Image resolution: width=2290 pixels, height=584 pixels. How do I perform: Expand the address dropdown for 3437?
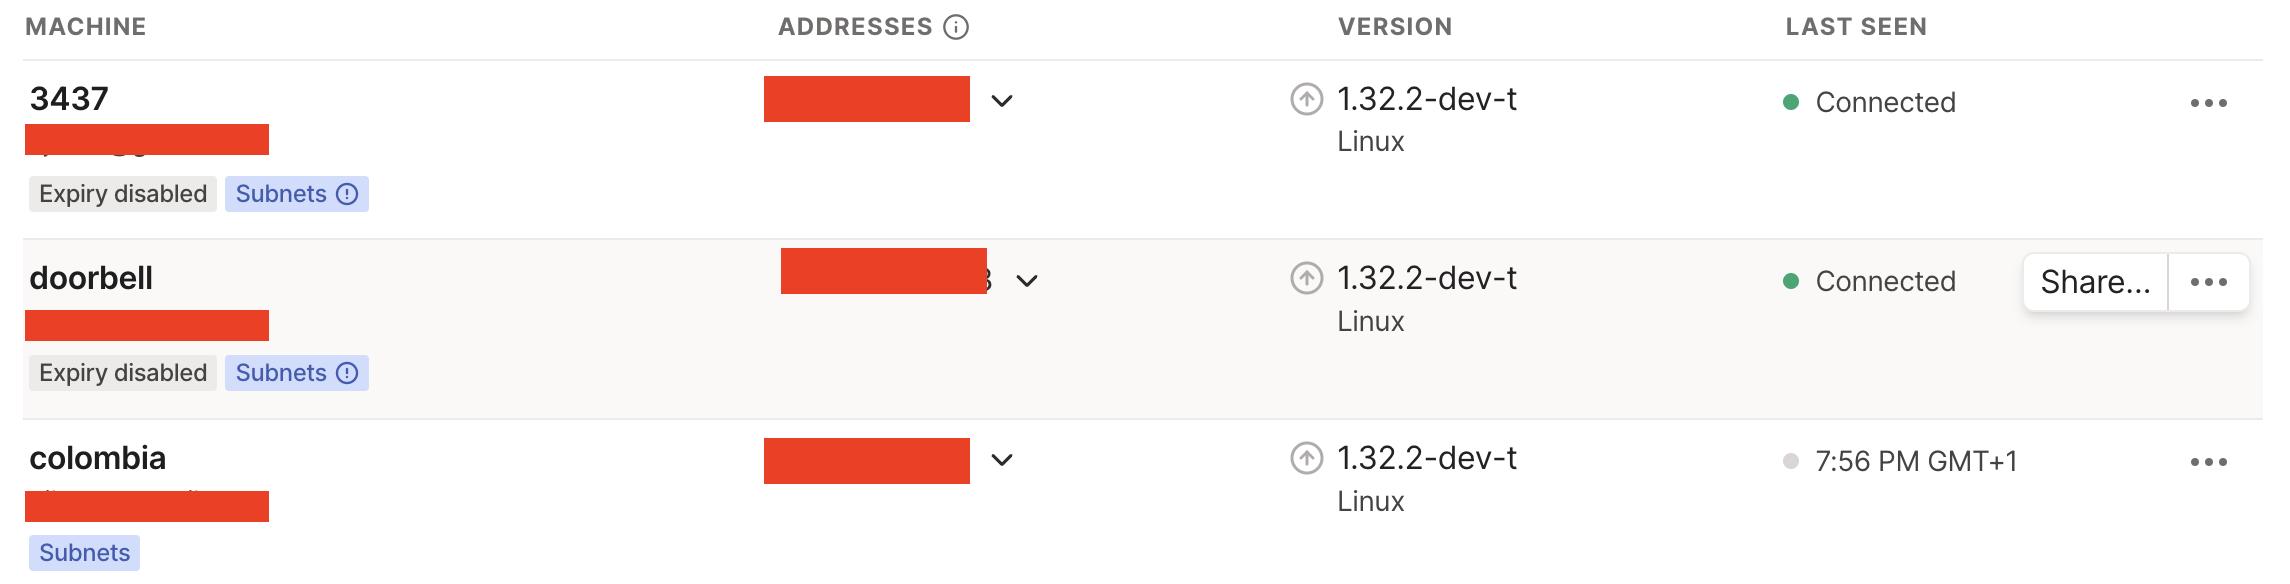coord(1001,101)
